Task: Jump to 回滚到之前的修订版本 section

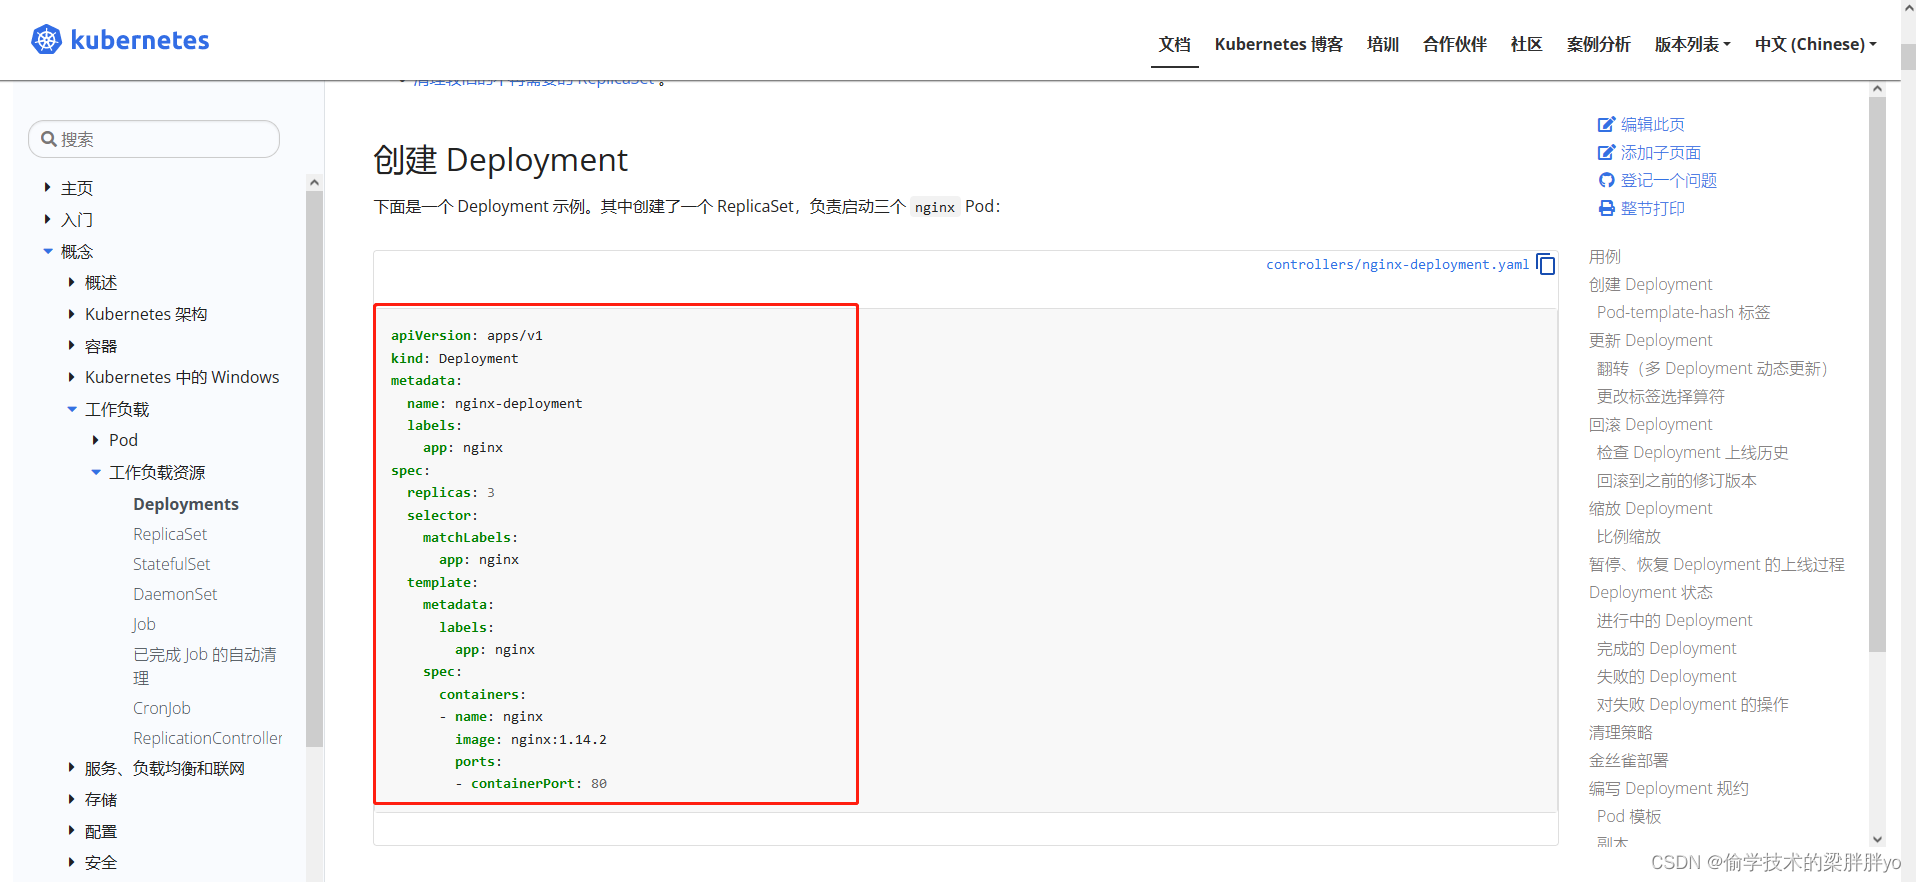Action: click(x=1676, y=480)
